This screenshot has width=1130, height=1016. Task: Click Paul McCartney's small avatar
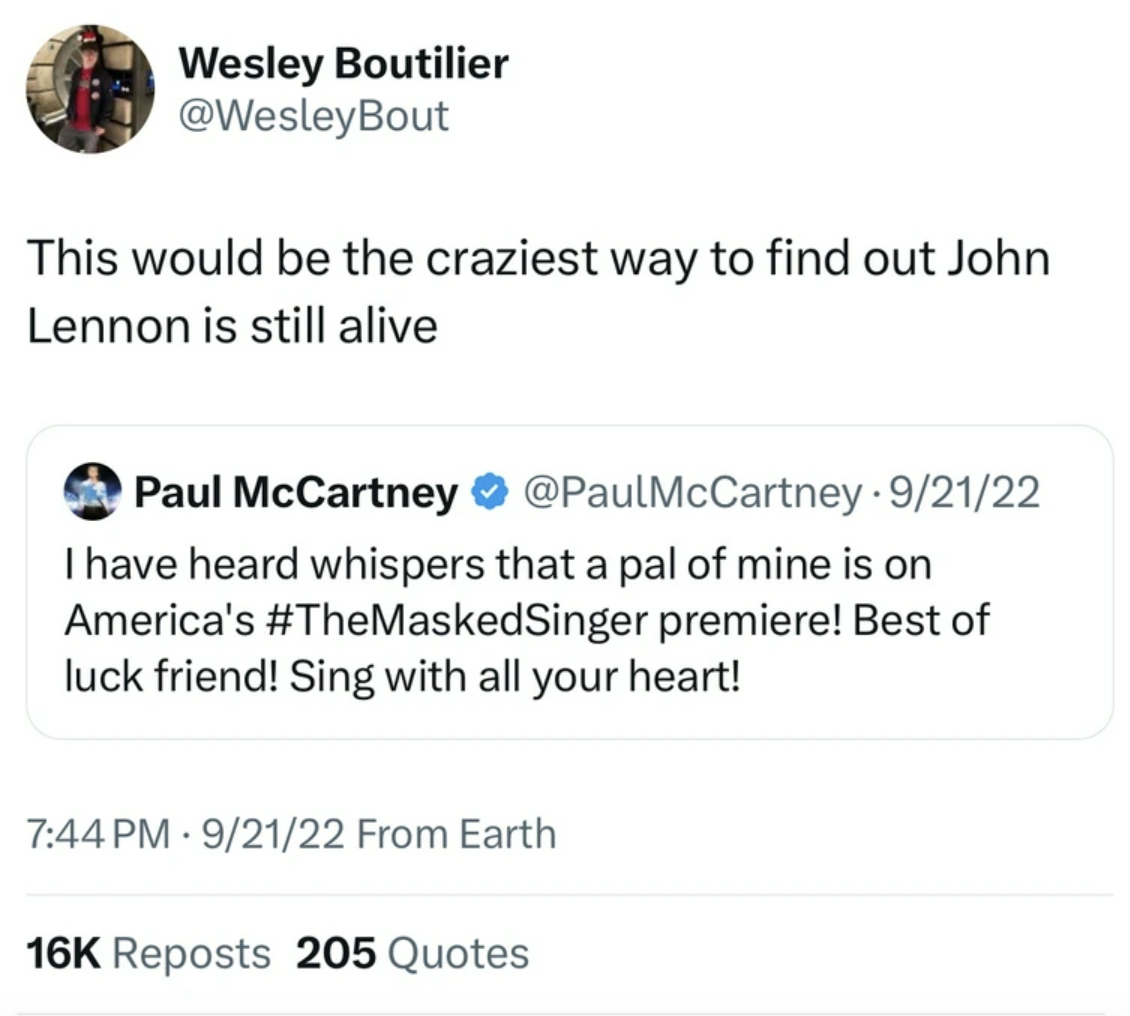click(x=92, y=492)
